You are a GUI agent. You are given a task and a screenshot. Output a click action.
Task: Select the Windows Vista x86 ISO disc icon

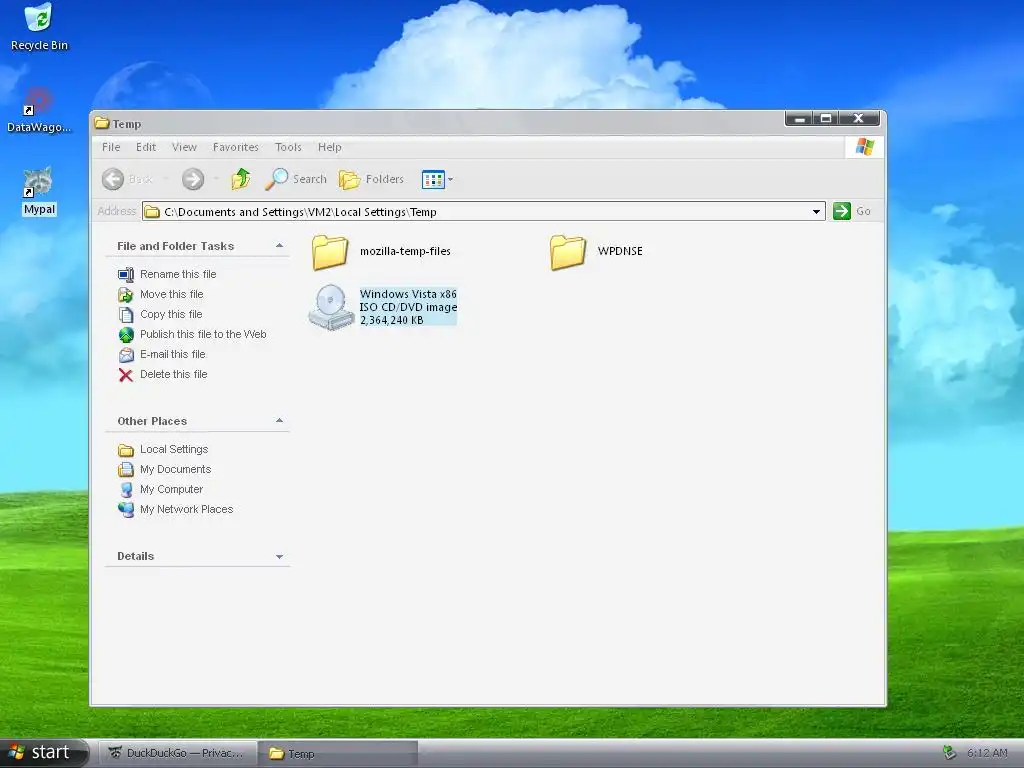click(331, 307)
